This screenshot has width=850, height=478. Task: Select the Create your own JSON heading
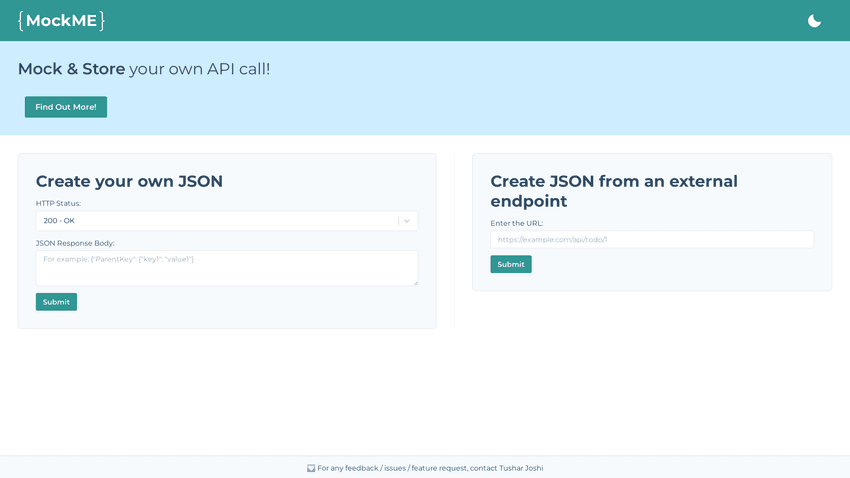[x=129, y=181]
